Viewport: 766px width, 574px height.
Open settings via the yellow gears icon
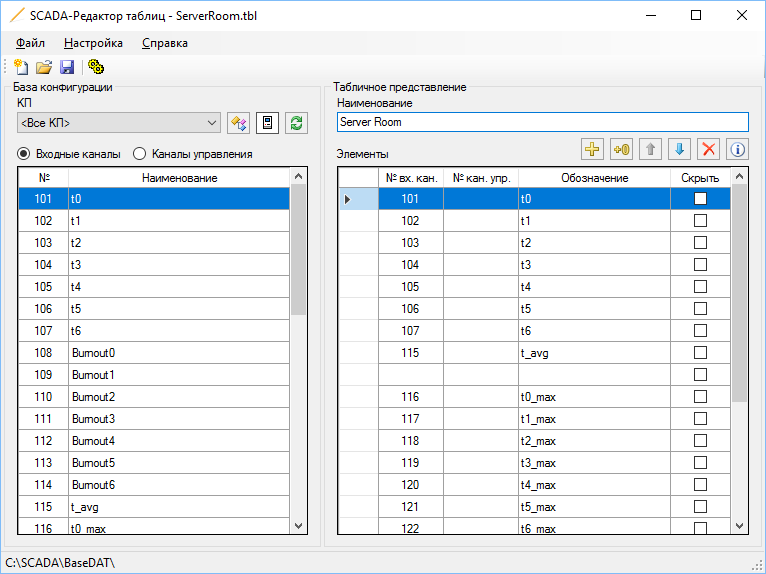click(96, 67)
